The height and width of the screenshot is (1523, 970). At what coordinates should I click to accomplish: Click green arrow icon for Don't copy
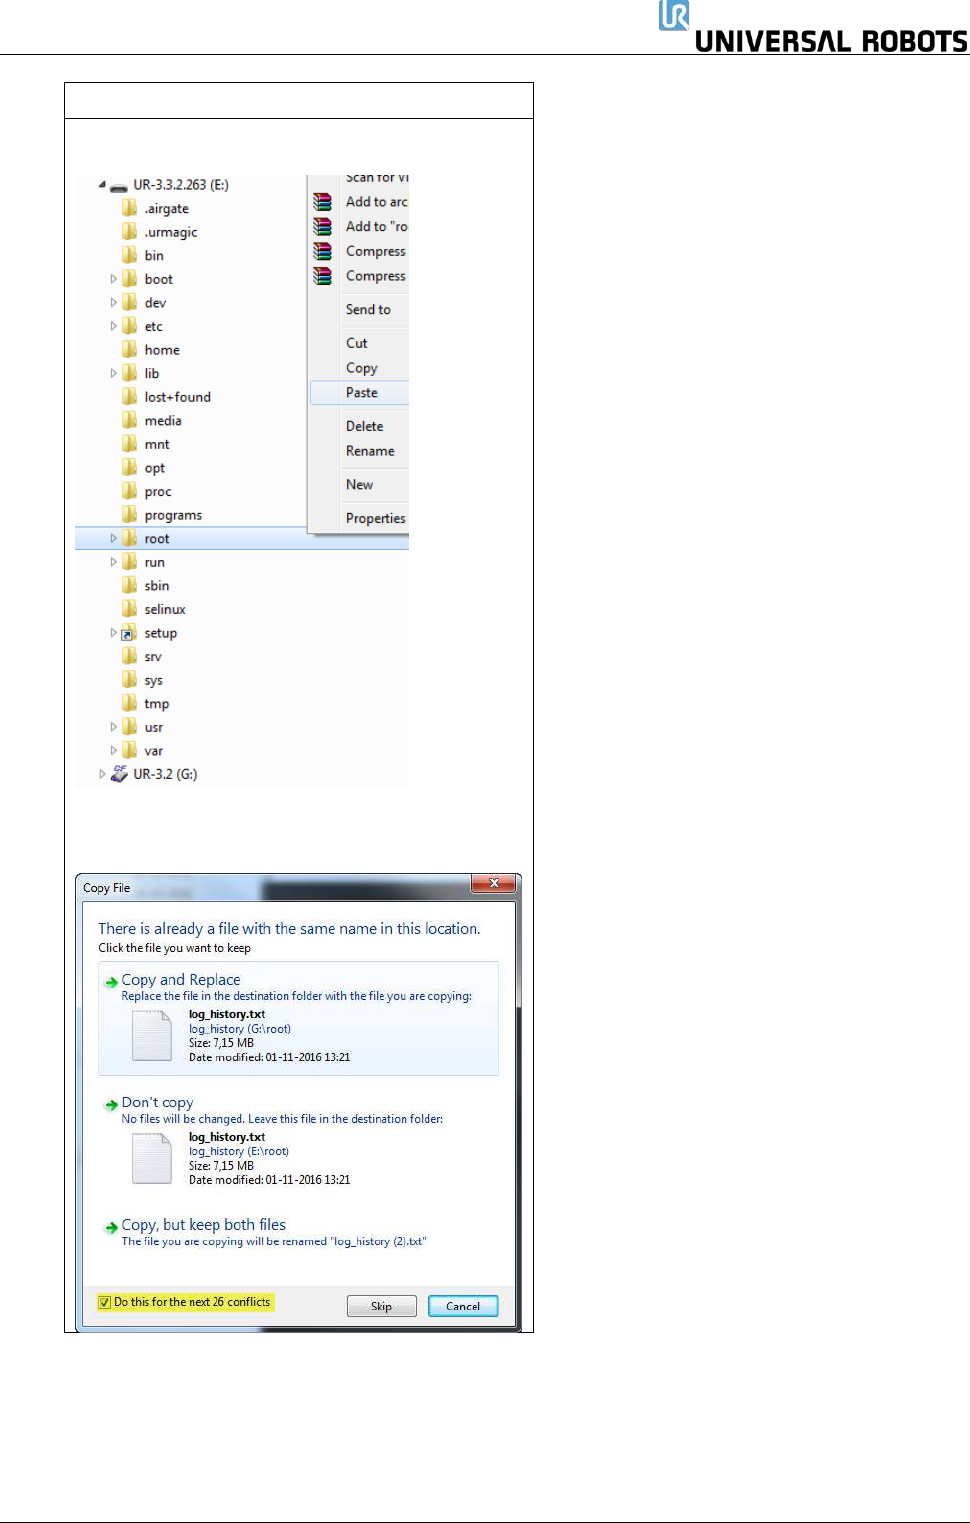(112, 1105)
